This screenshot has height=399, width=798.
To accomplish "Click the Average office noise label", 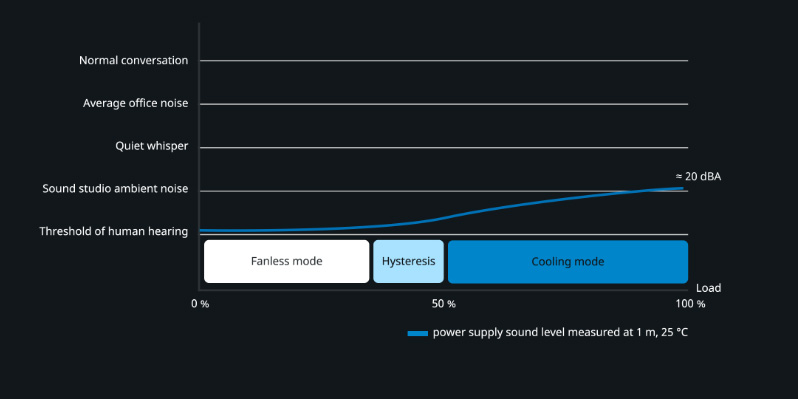I will 135,104.
